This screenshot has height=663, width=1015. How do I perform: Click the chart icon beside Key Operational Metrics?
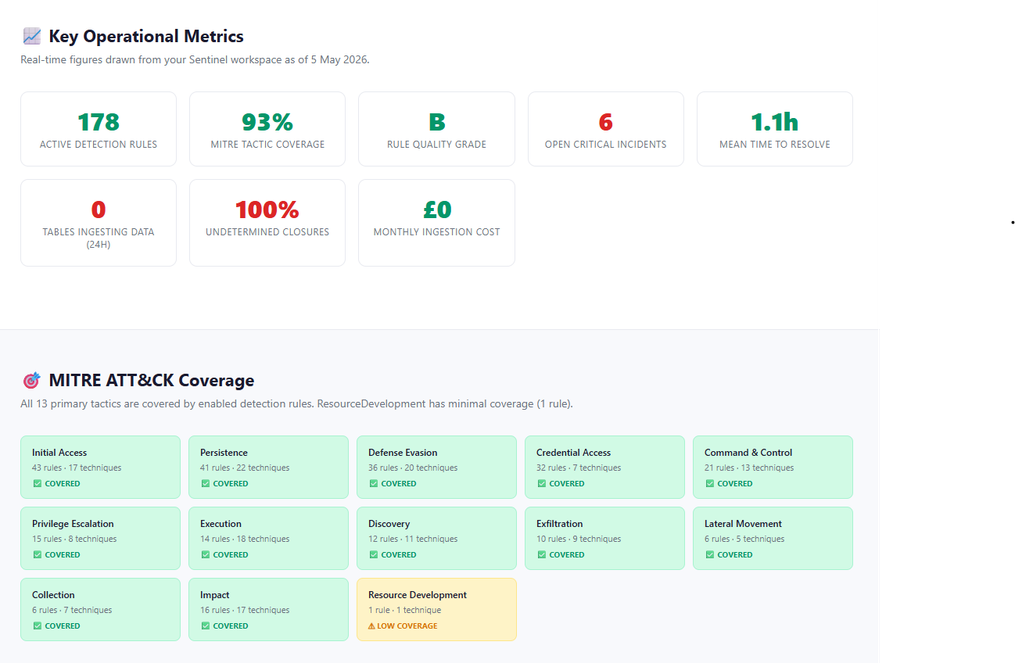[x=32, y=36]
